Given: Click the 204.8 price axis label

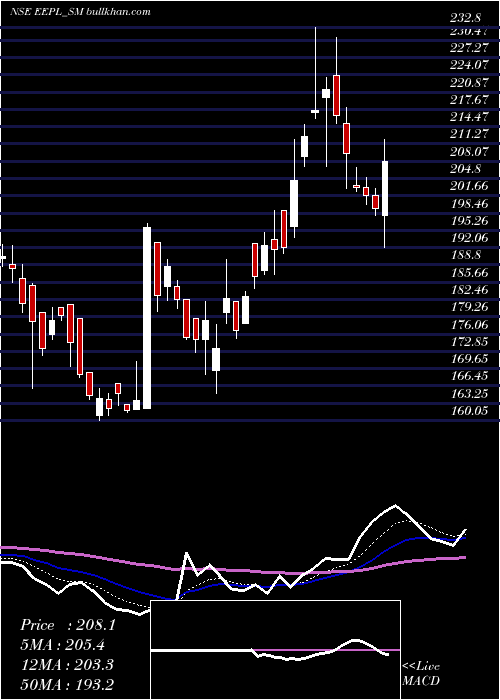Looking at the screenshot, I should tap(465, 169).
